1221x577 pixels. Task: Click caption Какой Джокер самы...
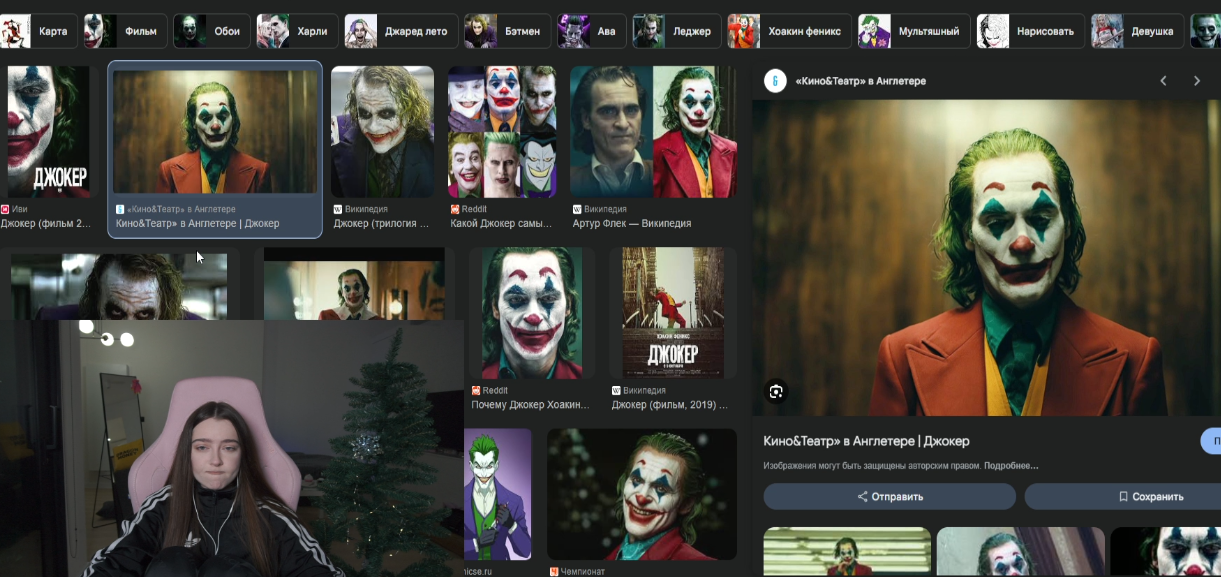point(501,224)
